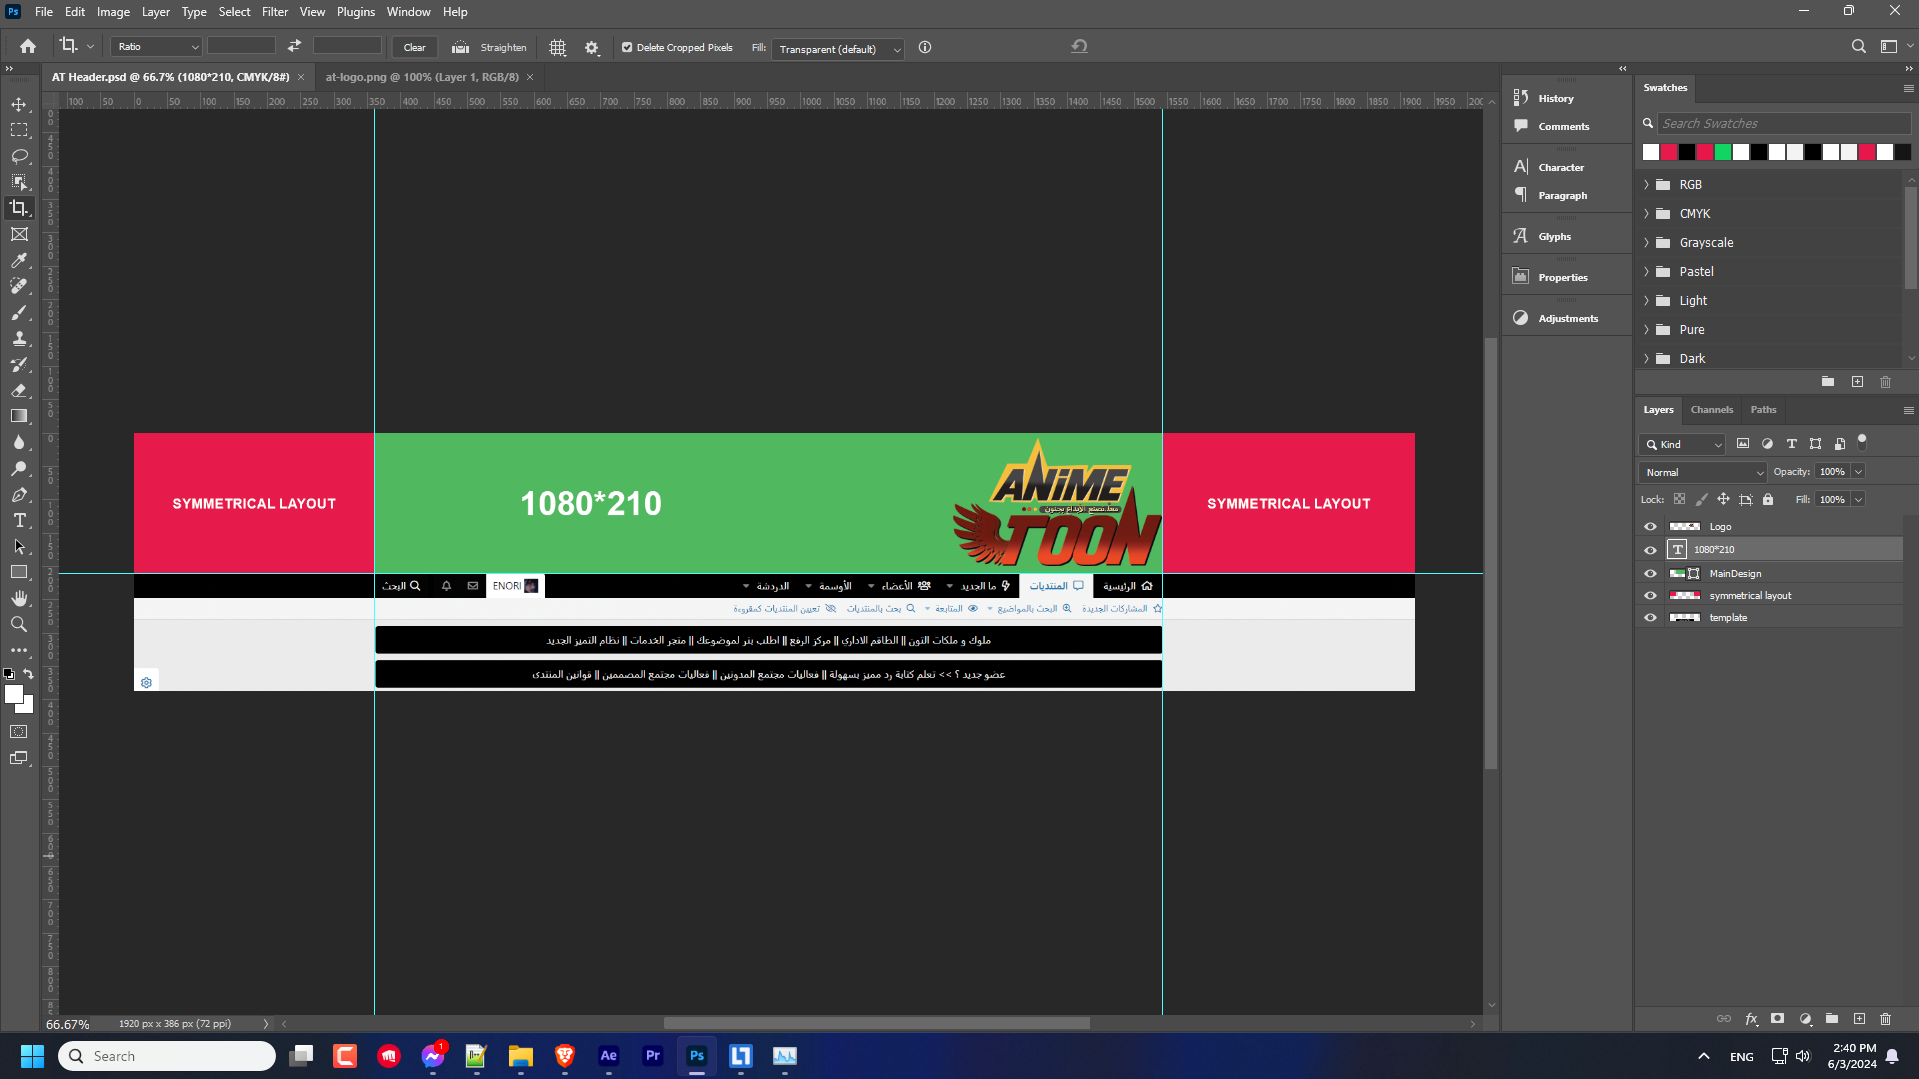Open the crop Ratio preset dropdown
Image resolution: width=1919 pixels, height=1079 pixels.
157,47
